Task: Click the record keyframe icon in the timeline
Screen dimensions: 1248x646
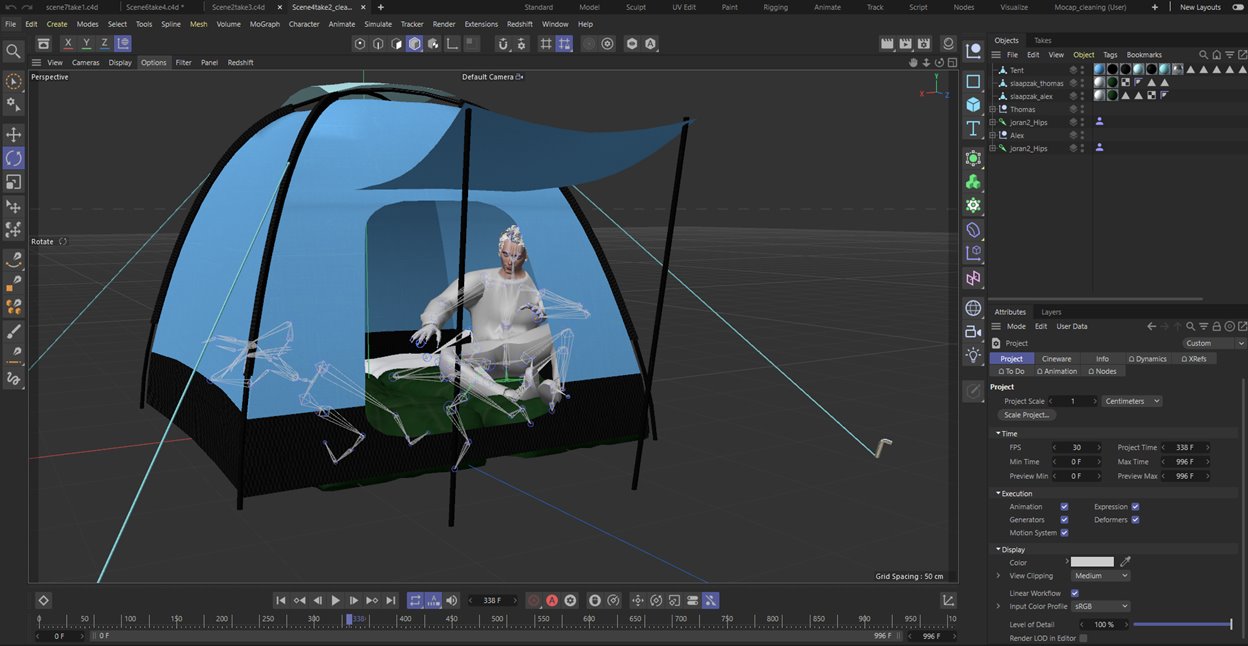Action: [534, 600]
